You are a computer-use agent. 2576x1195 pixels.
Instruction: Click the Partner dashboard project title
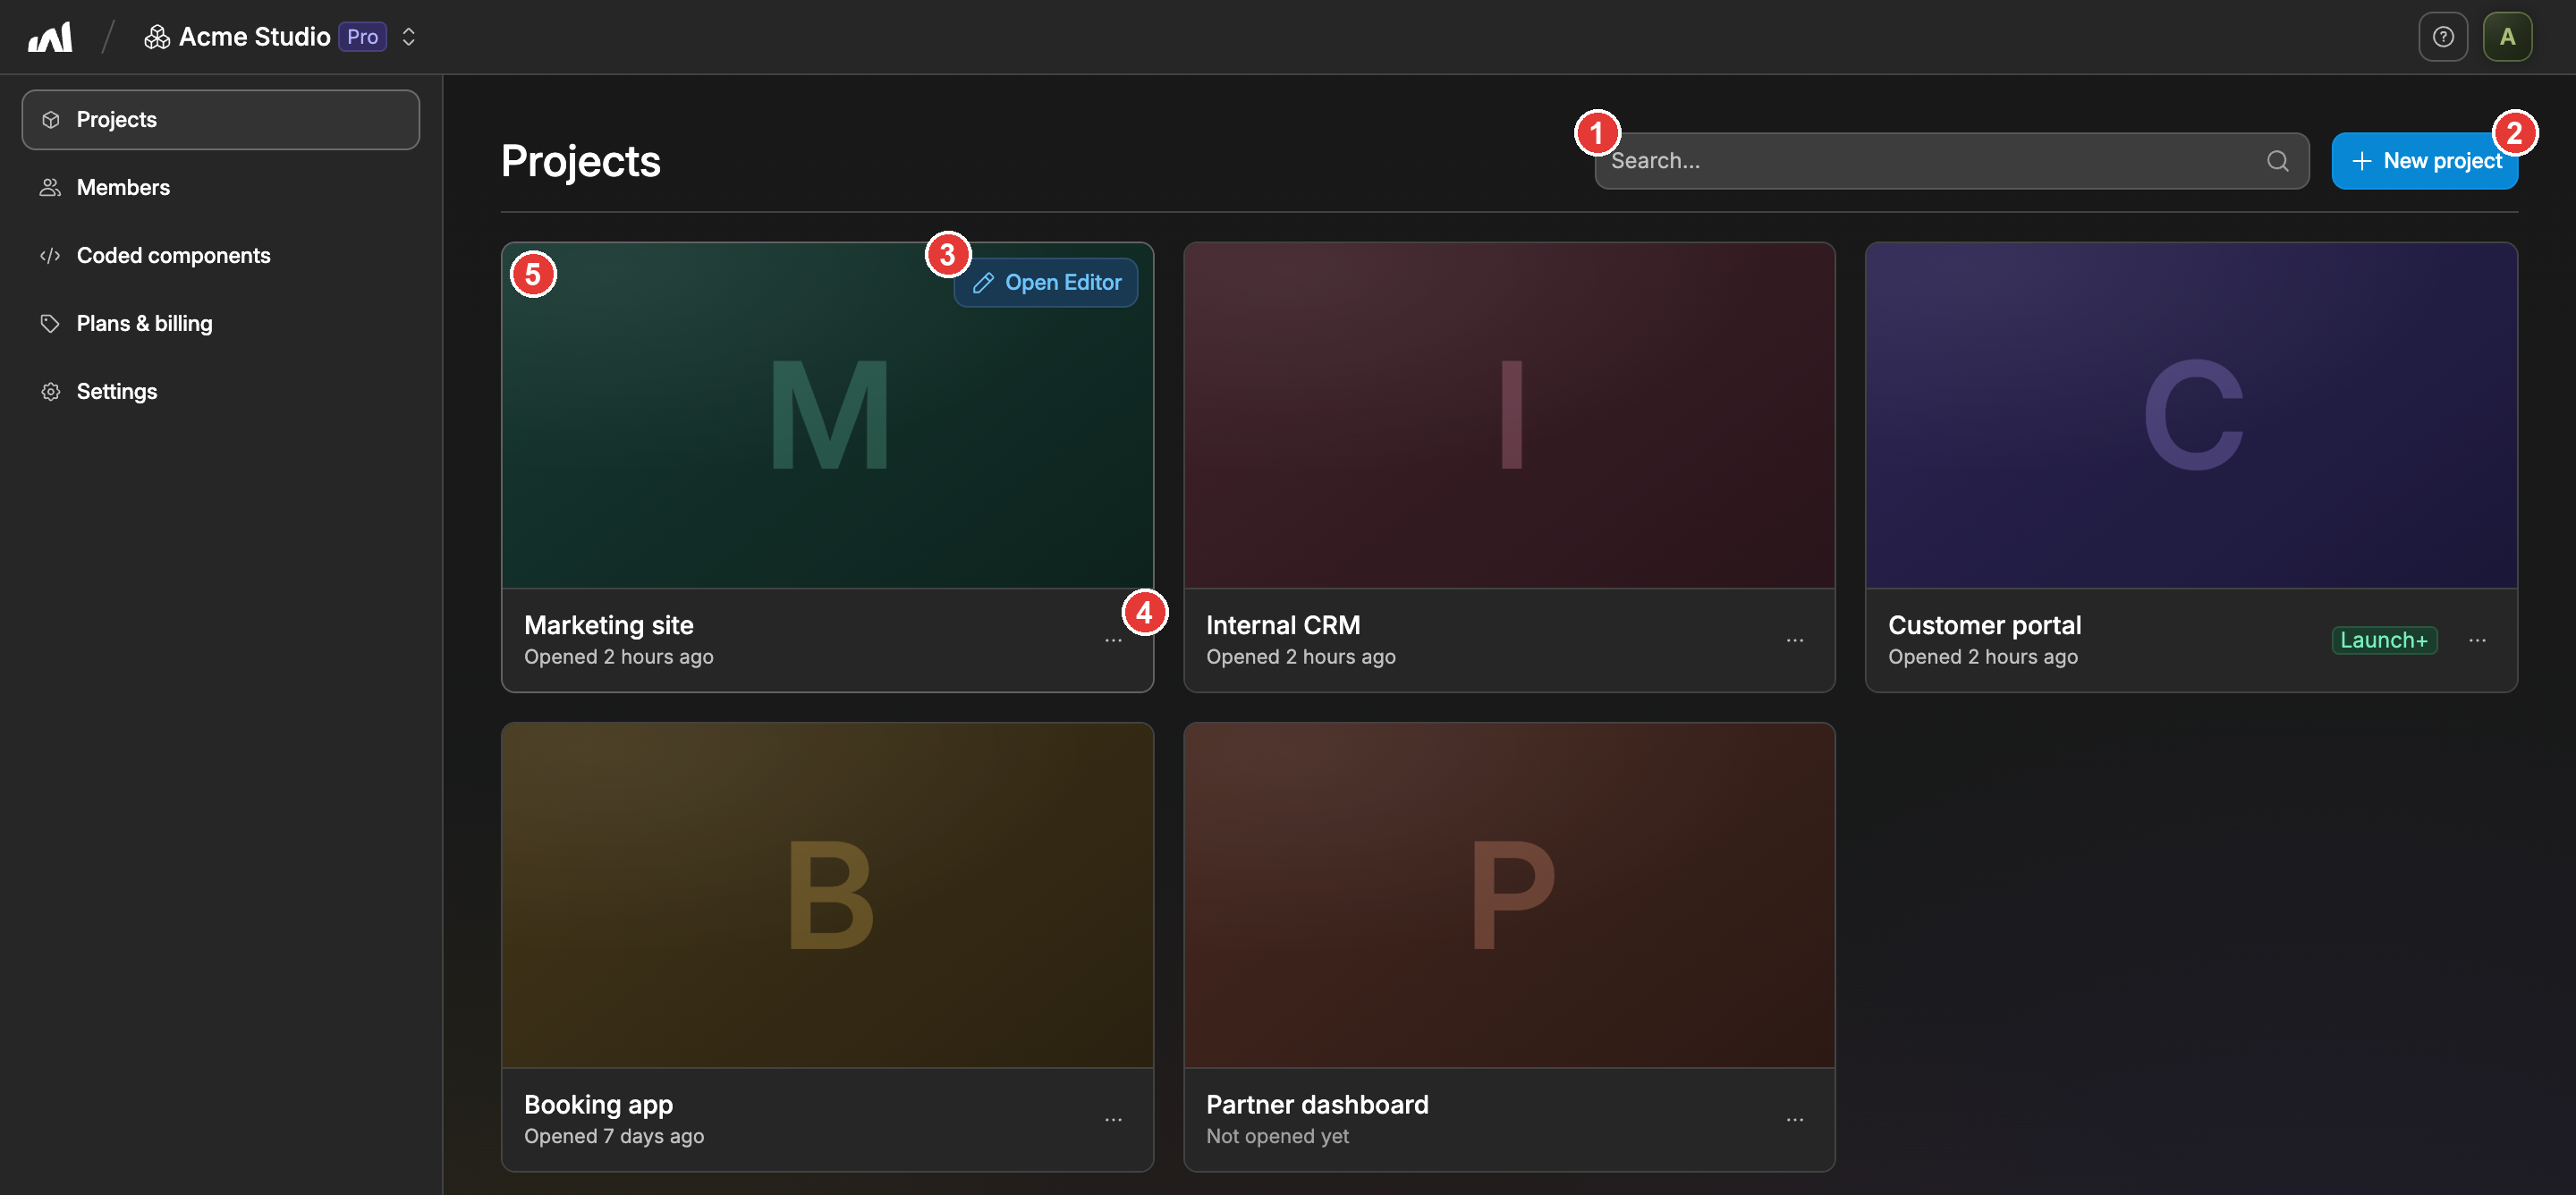[x=1317, y=1105]
